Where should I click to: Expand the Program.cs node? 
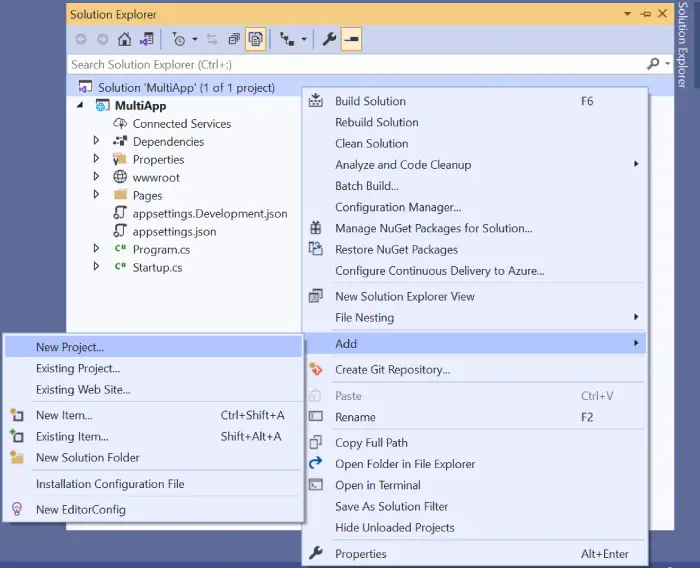96,248
